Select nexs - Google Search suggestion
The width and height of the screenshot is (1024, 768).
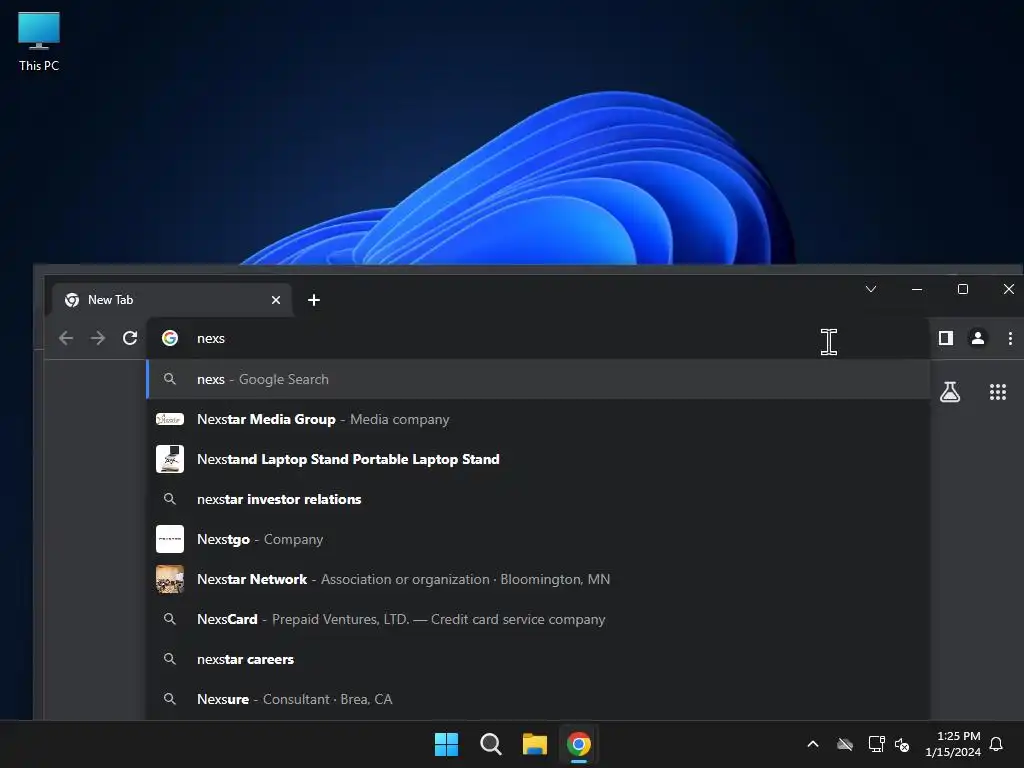click(538, 379)
